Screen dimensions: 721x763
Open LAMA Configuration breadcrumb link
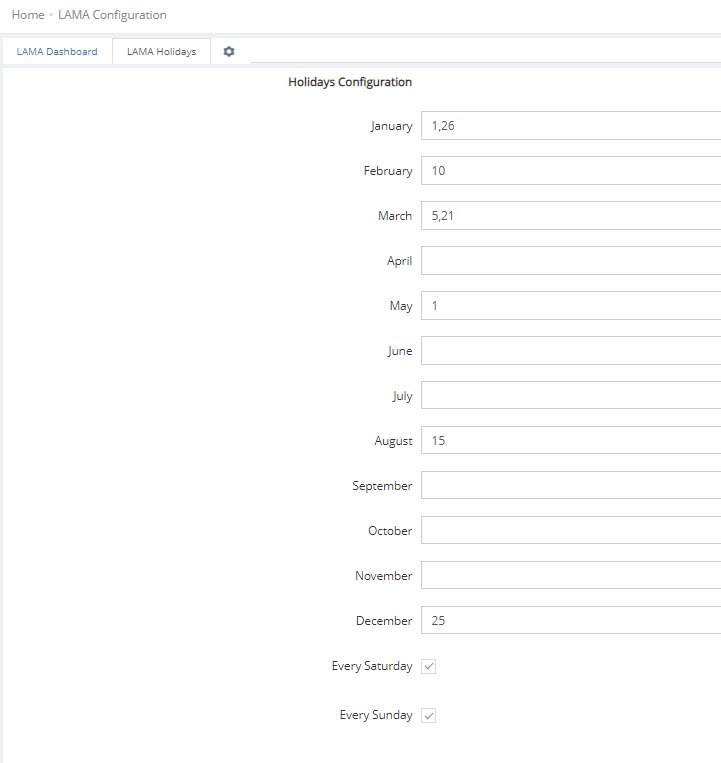click(112, 15)
